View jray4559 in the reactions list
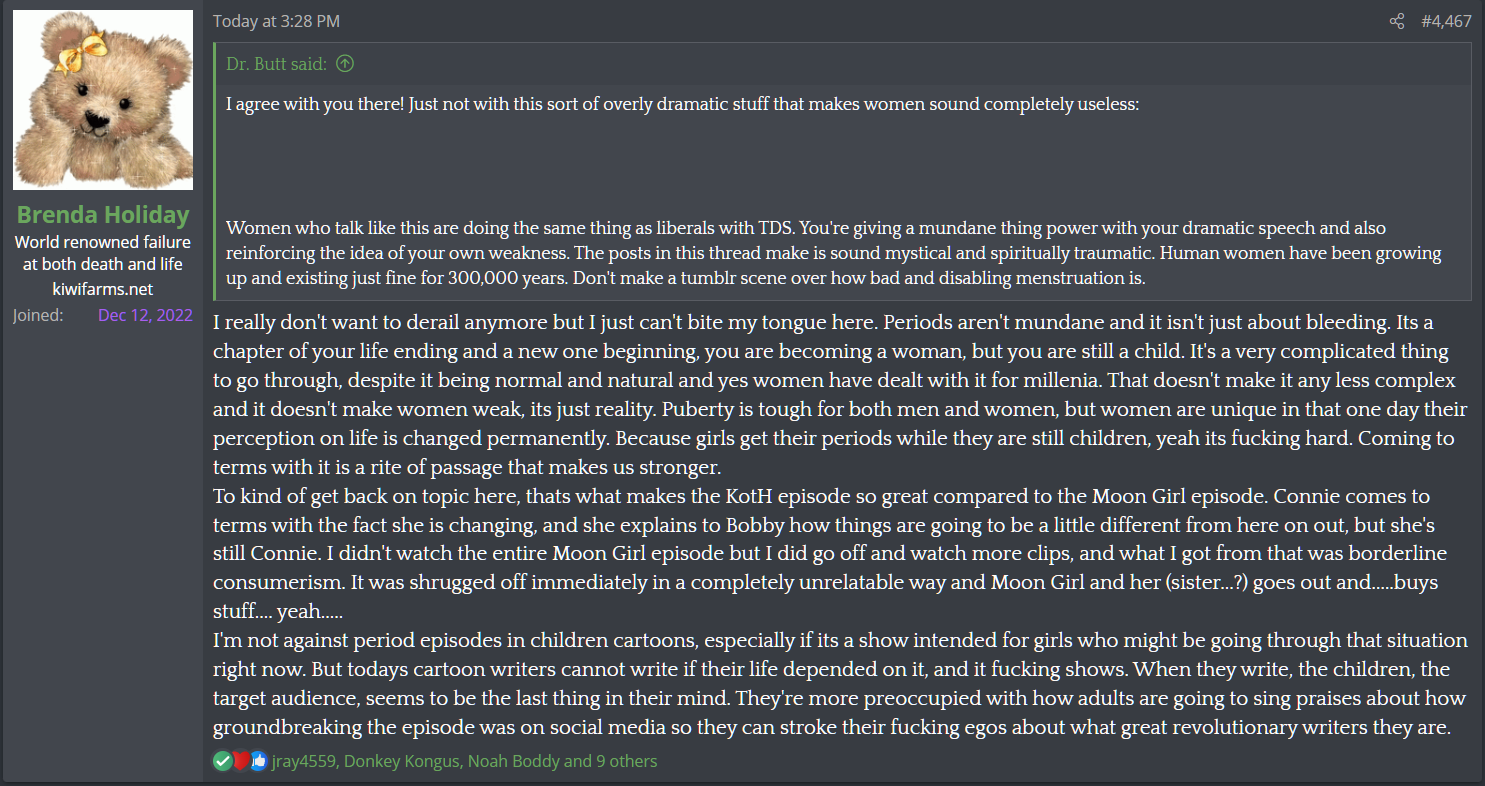The height and width of the screenshot is (786, 1485). pos(305,761)
